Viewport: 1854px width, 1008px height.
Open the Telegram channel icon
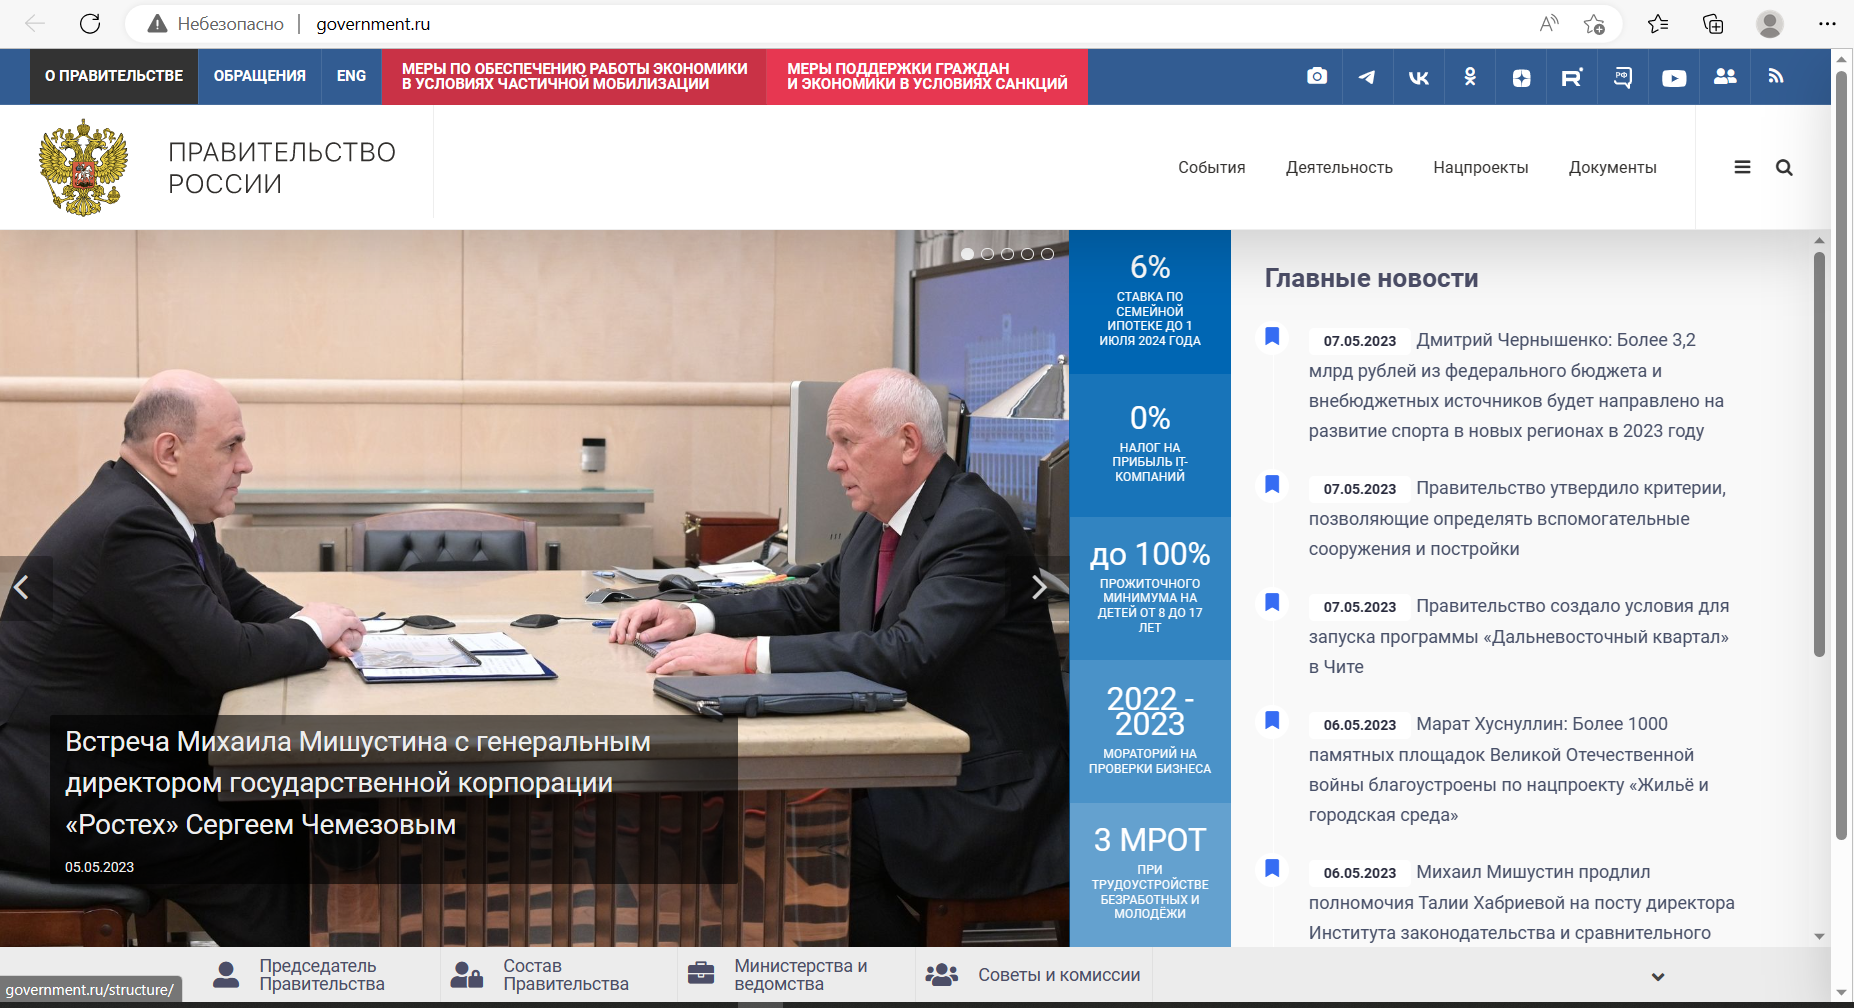pyautogui.click(x=1366, y=77)
